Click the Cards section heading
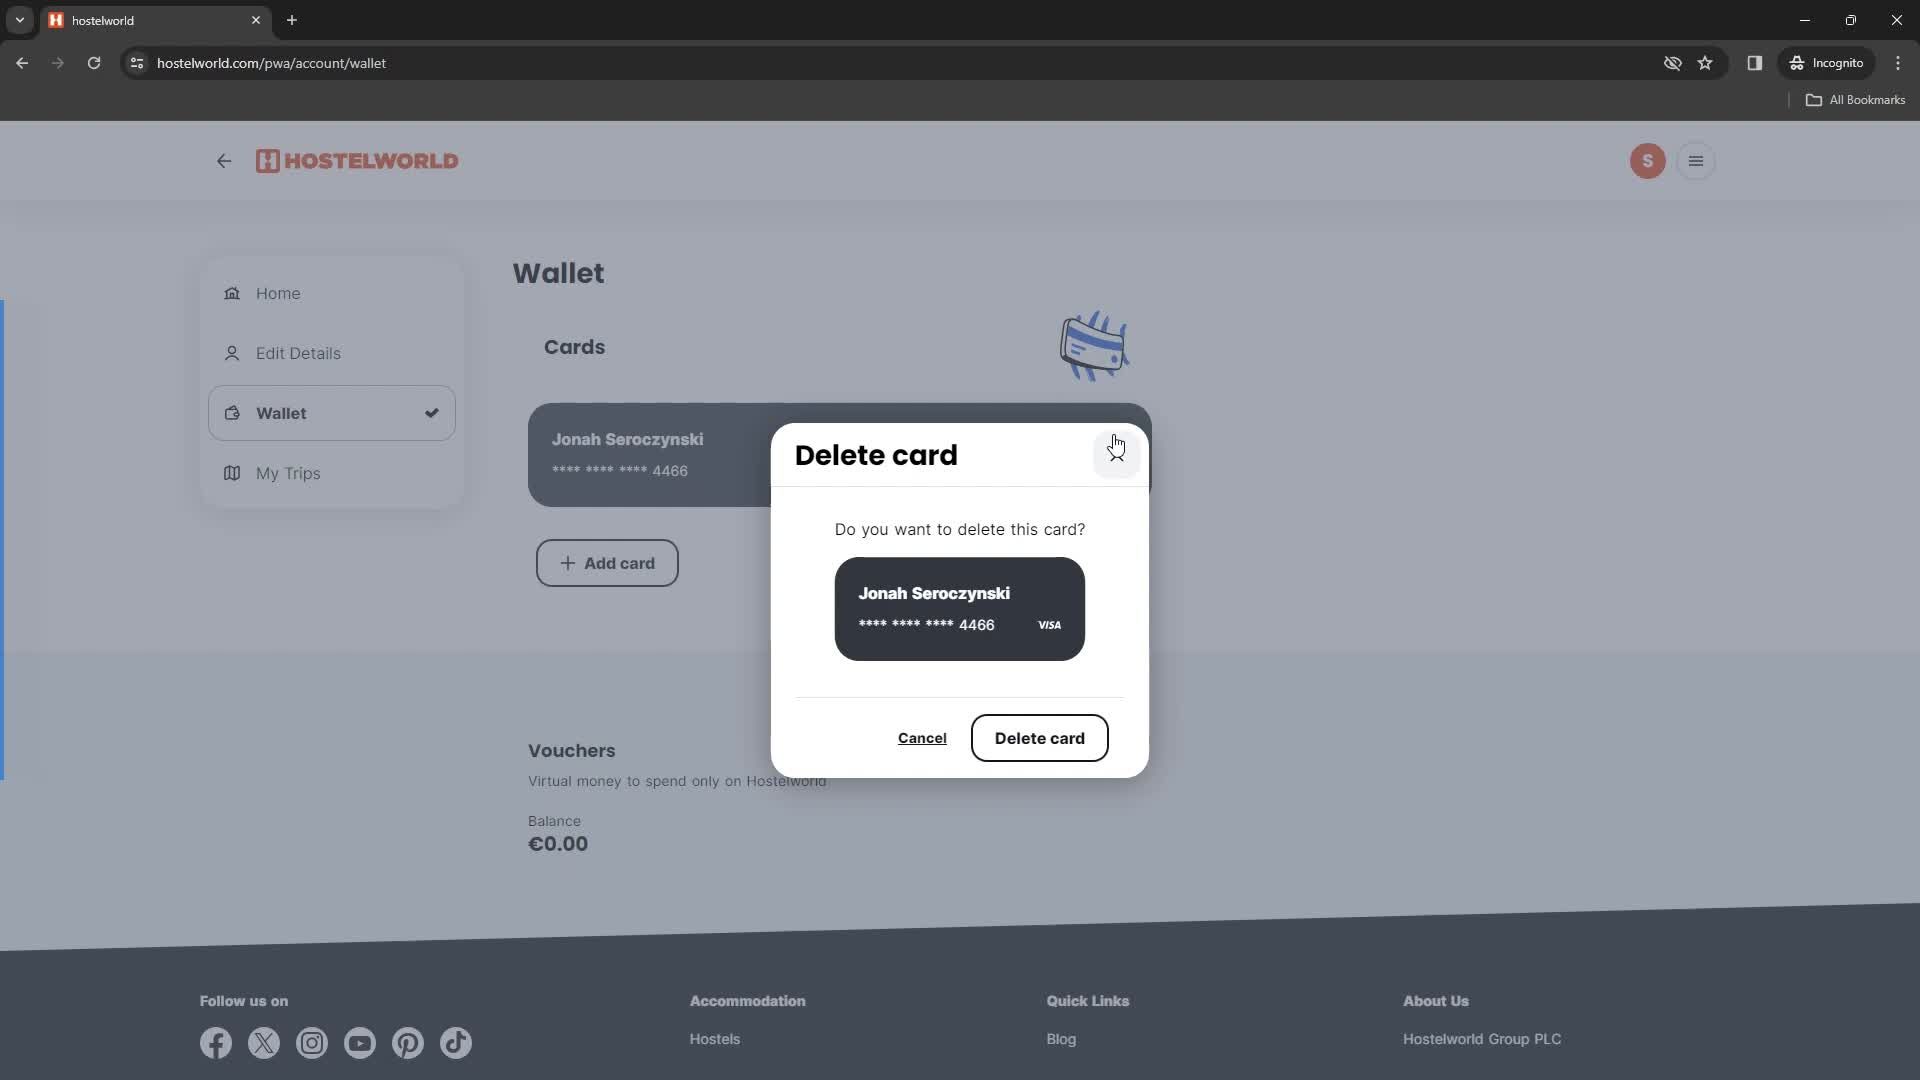The height and width of the screenshot is (1080, 1920). pyautogui.click(x=574, y=347)
